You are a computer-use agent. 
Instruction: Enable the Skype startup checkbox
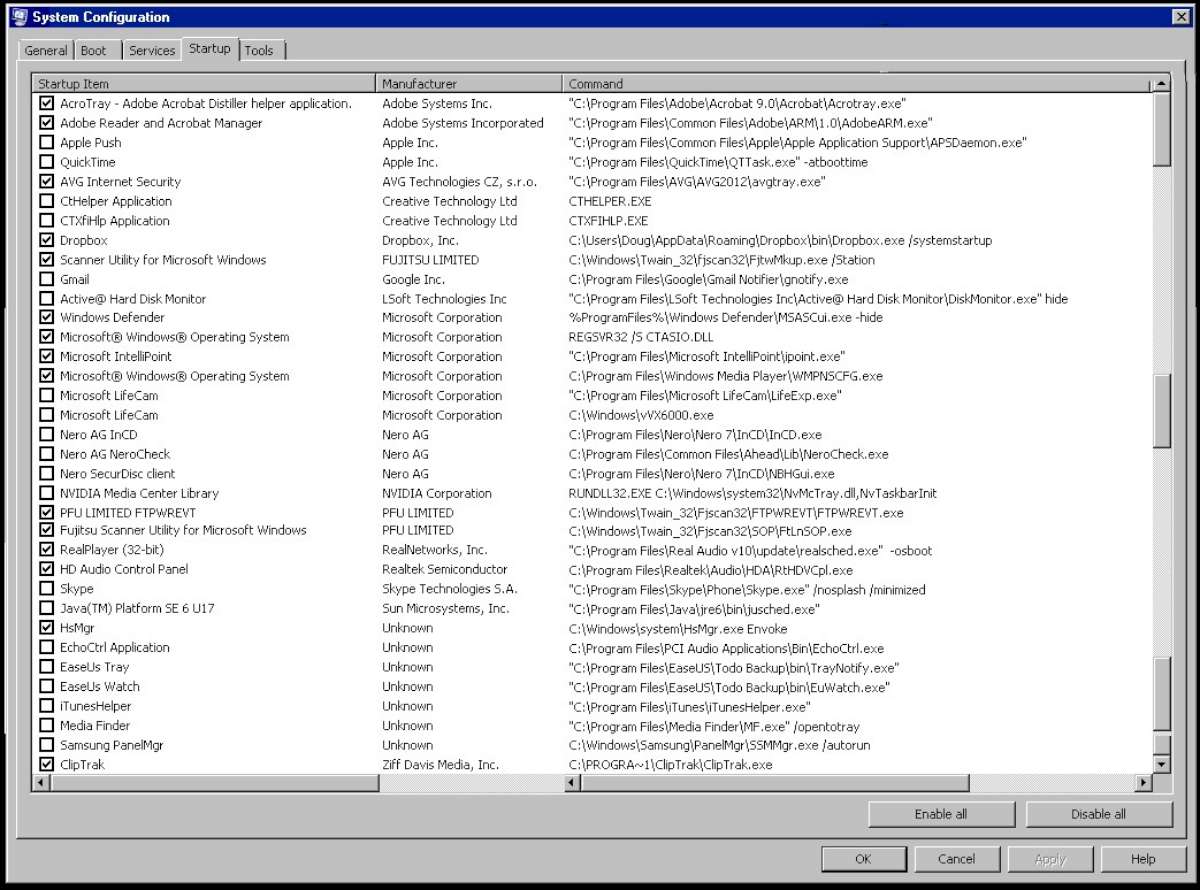pos(46,589)
